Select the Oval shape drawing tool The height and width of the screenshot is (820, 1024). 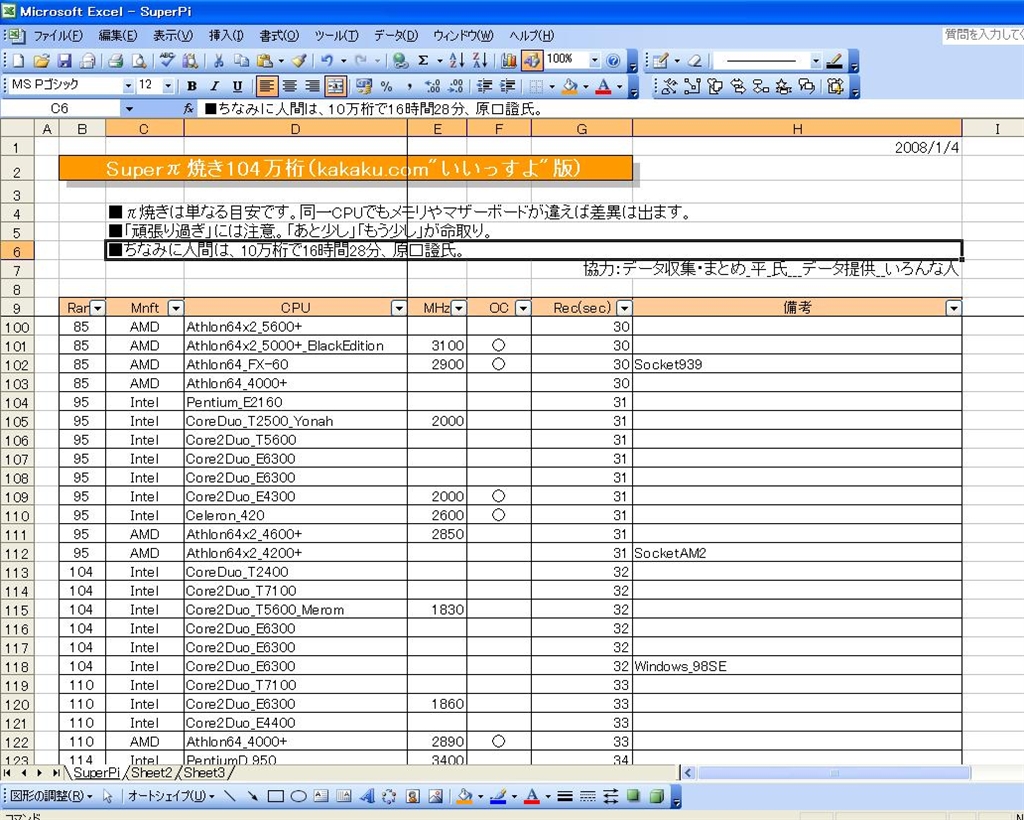coord(298,797)
